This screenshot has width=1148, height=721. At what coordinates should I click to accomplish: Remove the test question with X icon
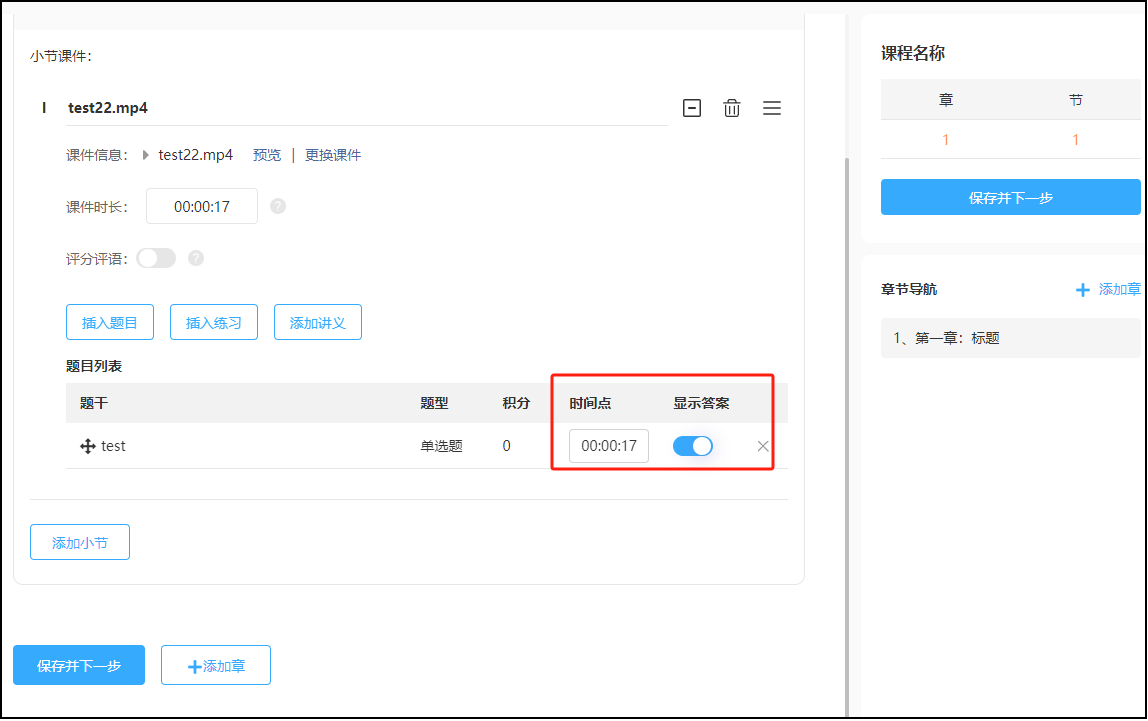[763, 447]
